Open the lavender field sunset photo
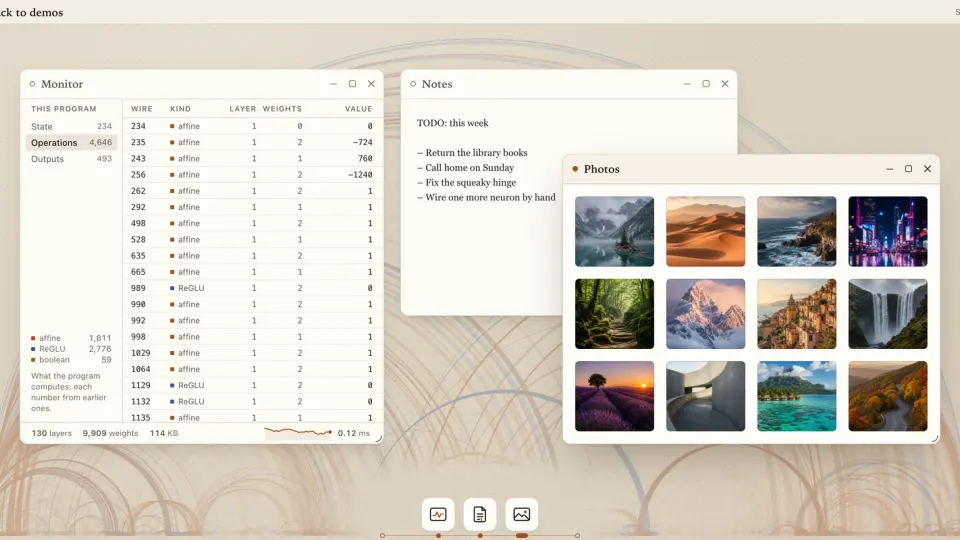 pos(614,396)
